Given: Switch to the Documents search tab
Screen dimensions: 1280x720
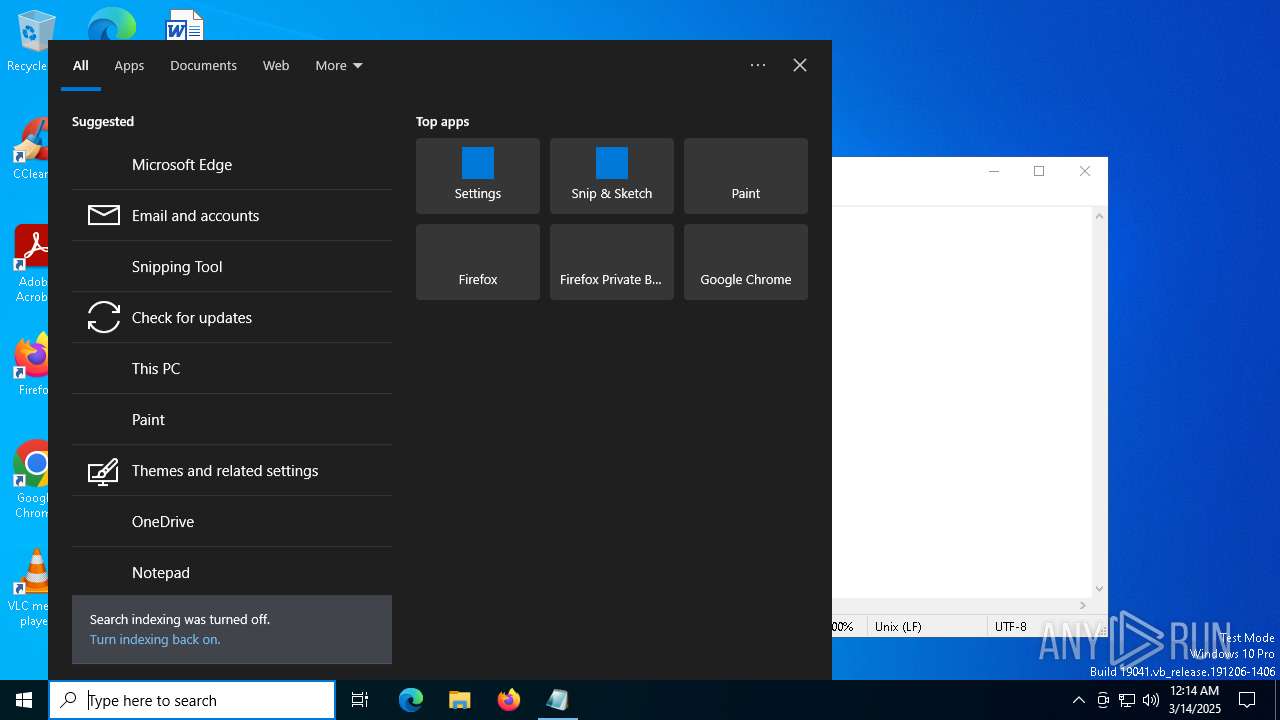Looking at the screenshot, I should click(x=203, y=66).
